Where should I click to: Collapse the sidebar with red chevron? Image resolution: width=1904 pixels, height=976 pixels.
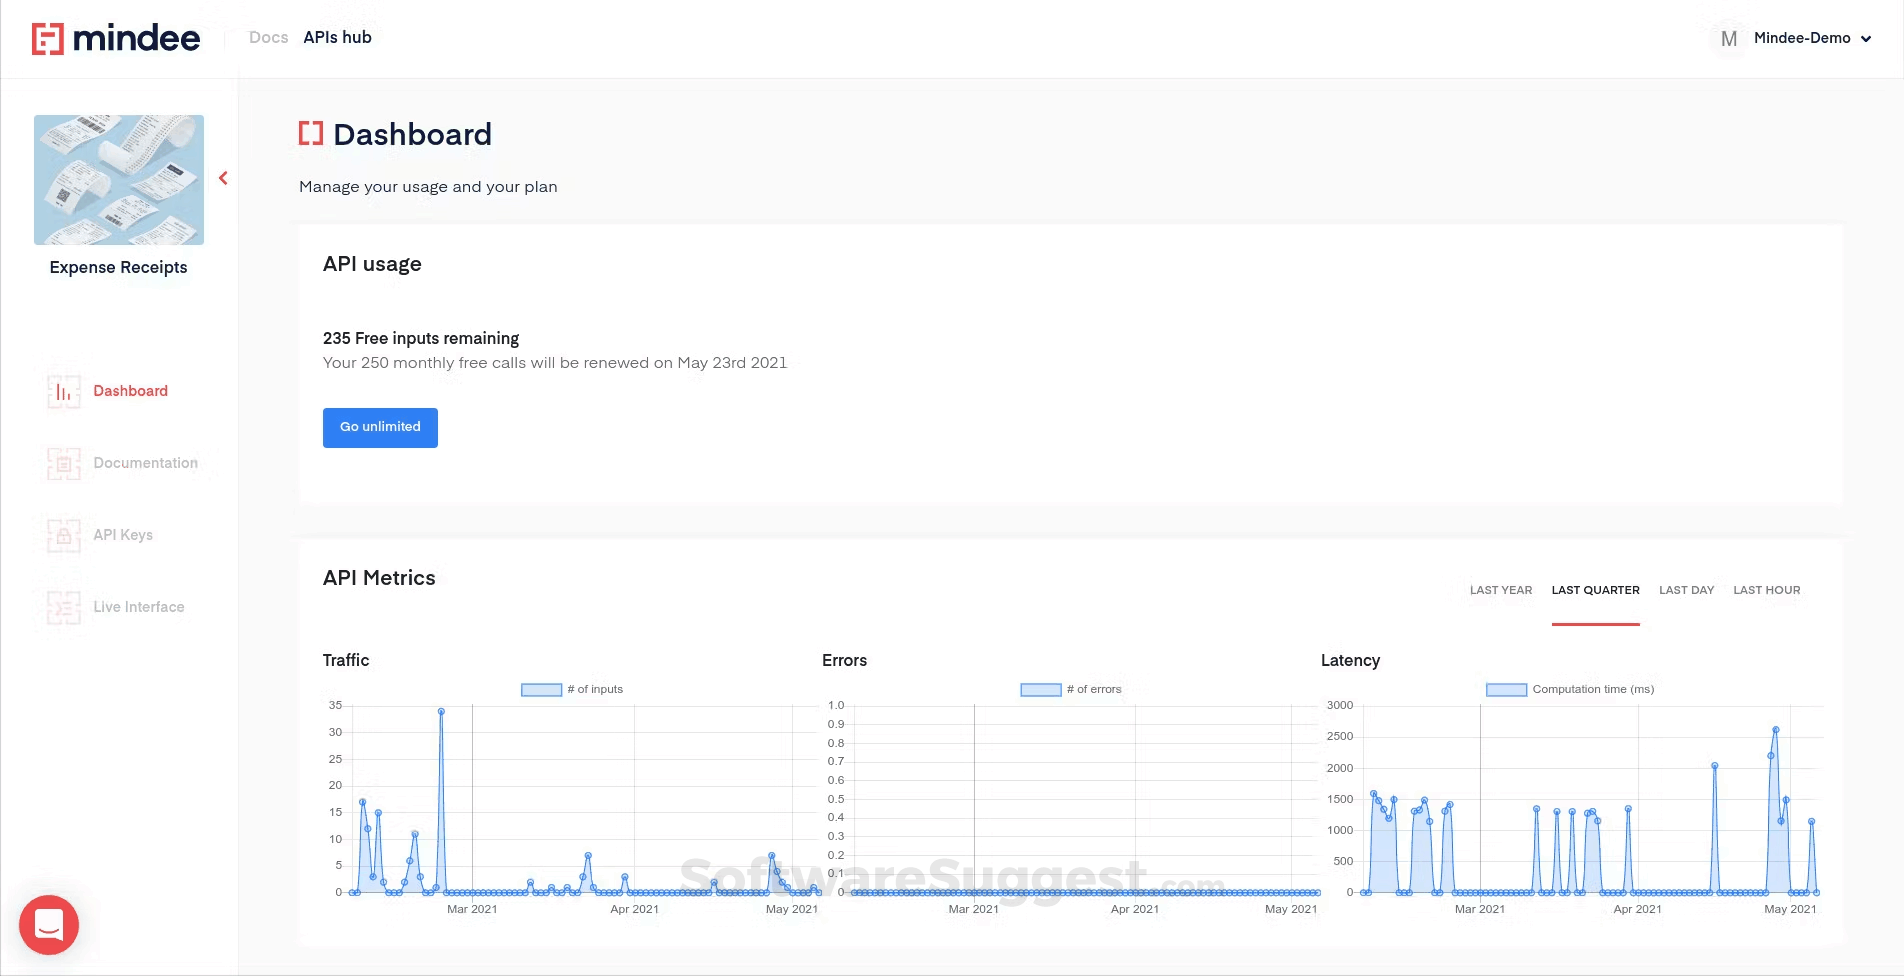[x=223, y=178]
